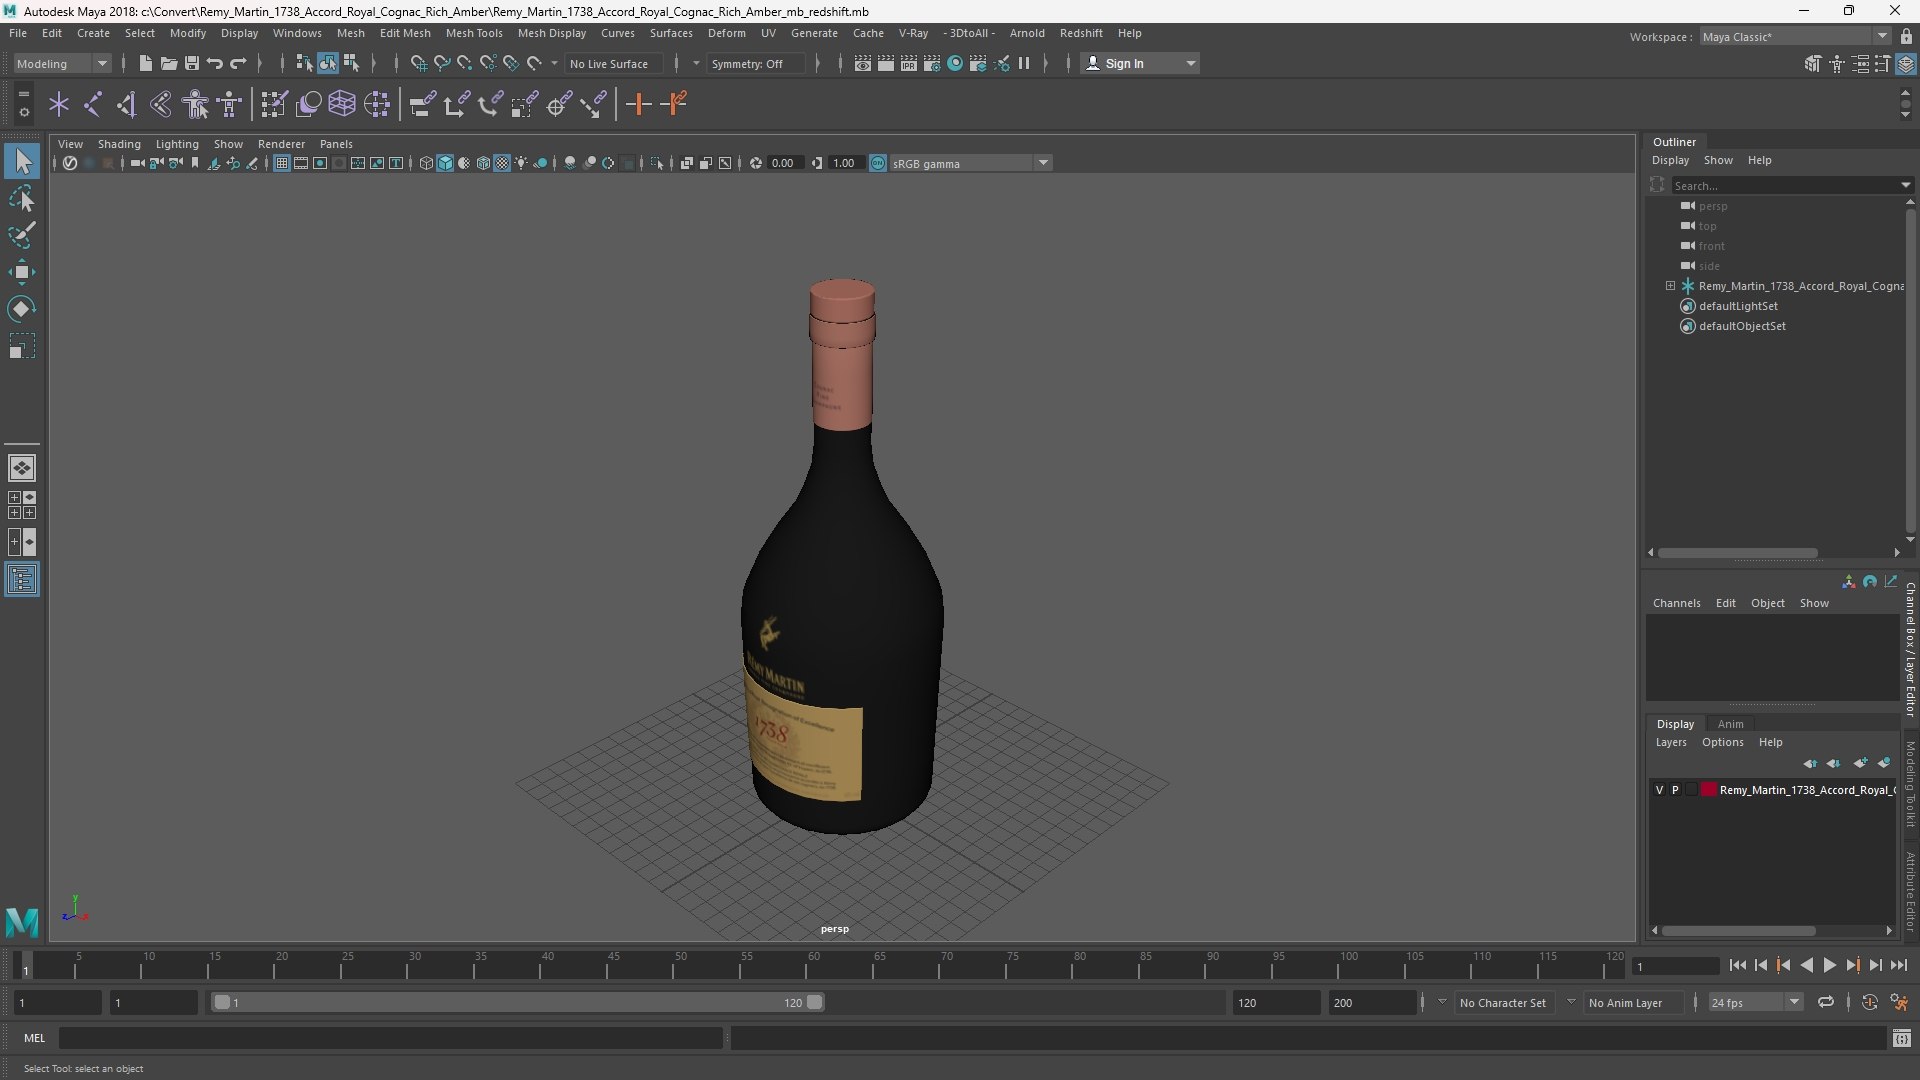Open the Modeling menu set dropdown
This screenshot has height=1080, width=1920.
[62, 63]
